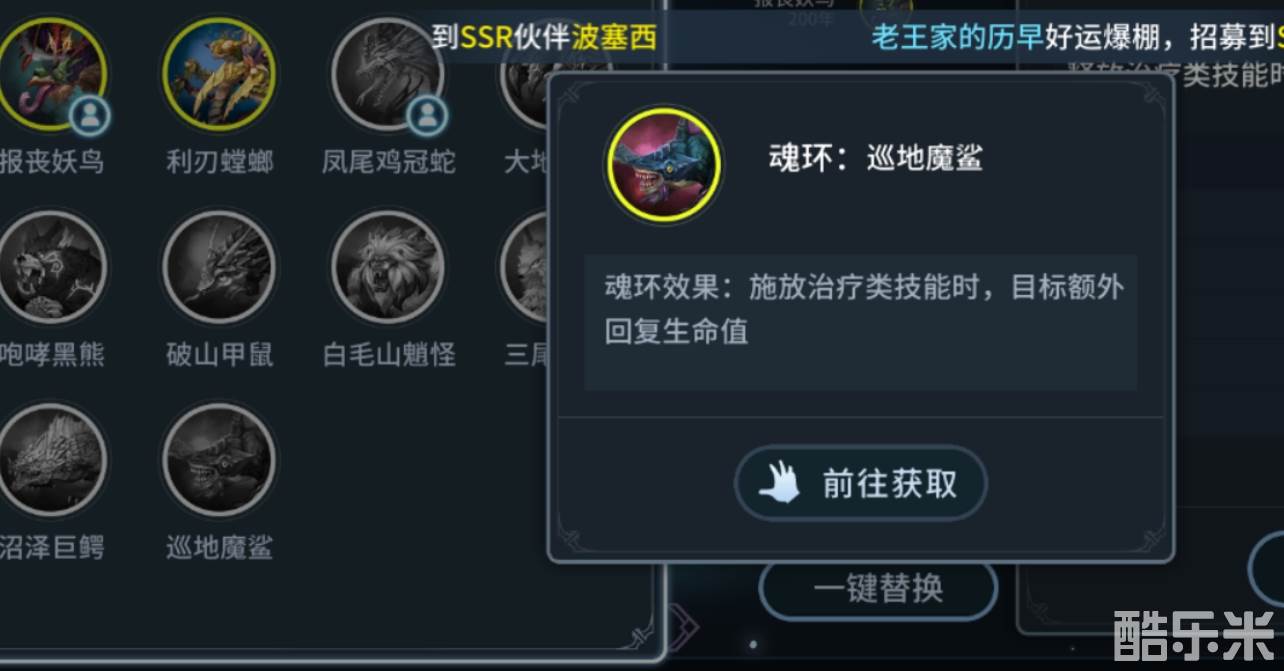Click the 魂环效果 description text box
This screenshot has height=671, width=1284.
pyautogui.click(x=861, y=322)
